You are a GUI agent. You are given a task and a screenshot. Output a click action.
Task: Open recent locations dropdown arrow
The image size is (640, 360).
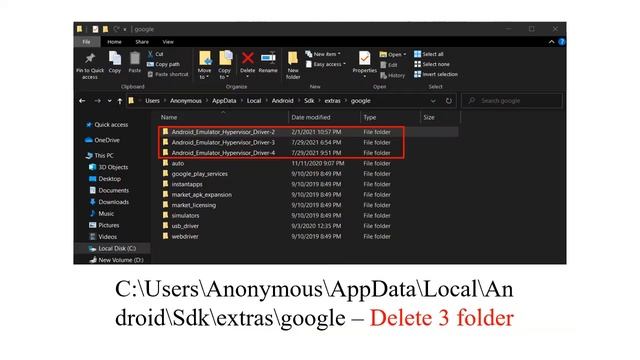pos(109,101)
